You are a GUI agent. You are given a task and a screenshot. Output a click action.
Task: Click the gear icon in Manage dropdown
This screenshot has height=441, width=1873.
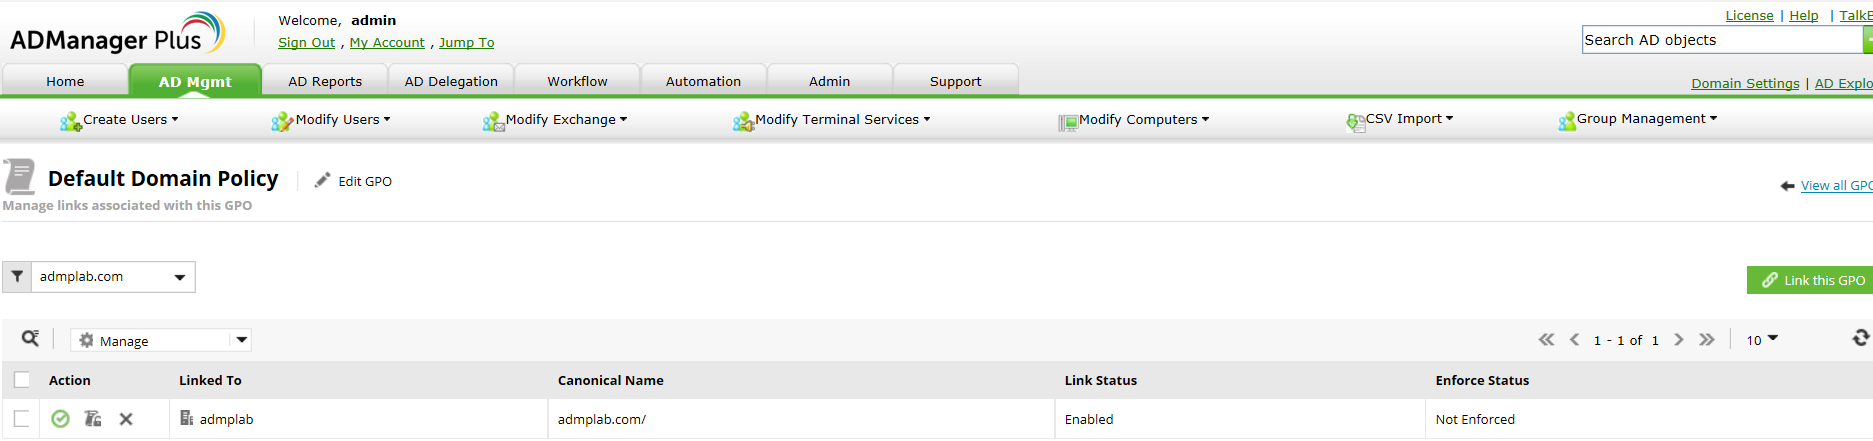pos(86,340)
